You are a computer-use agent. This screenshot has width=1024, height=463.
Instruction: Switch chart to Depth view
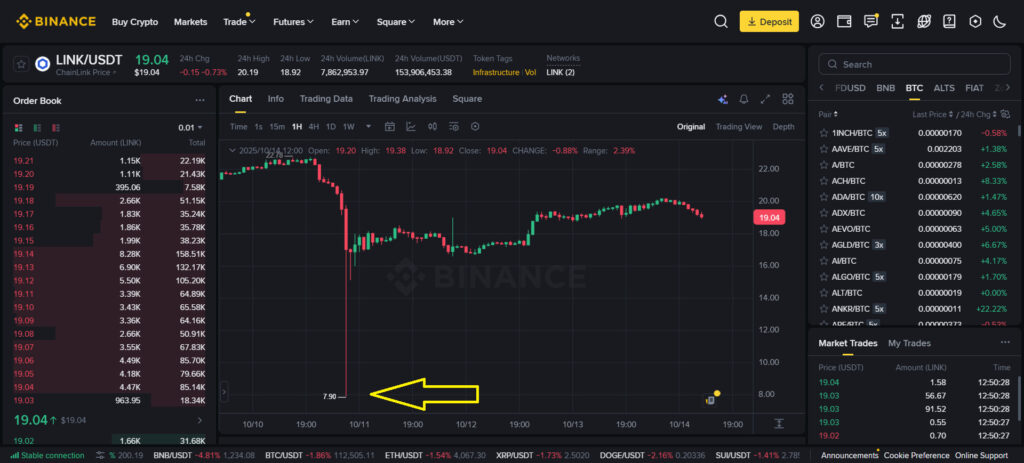(x=783, y=127)
